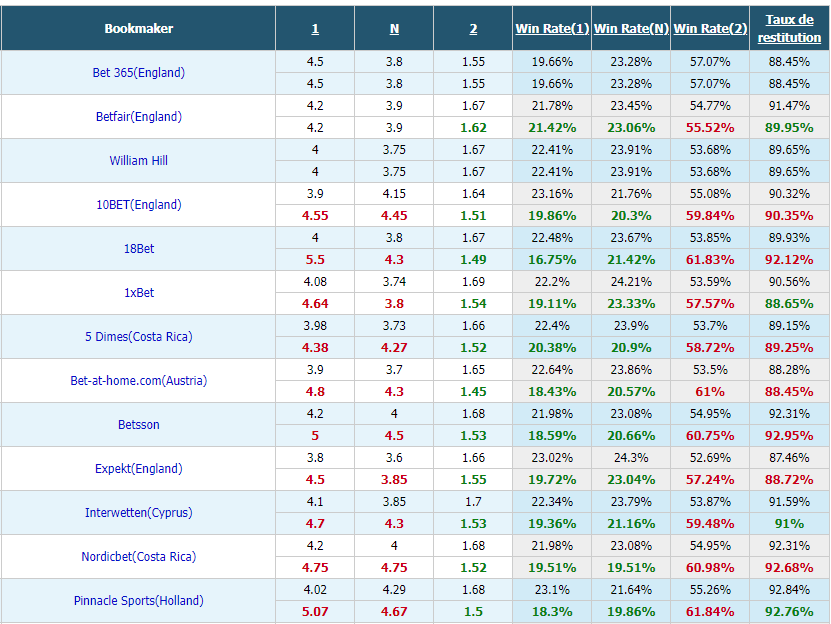Click win rate 61.84% for Pinnacle Sports

pos(710,612)
